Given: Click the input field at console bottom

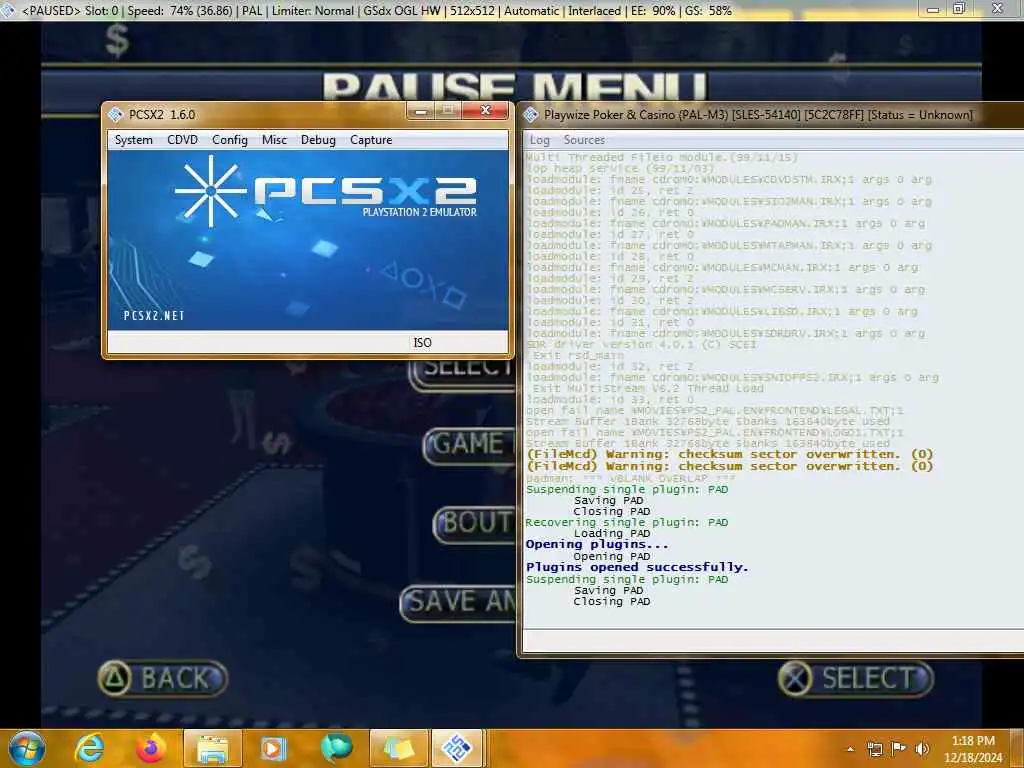Looking at the screenshot, I should [773, 641].
